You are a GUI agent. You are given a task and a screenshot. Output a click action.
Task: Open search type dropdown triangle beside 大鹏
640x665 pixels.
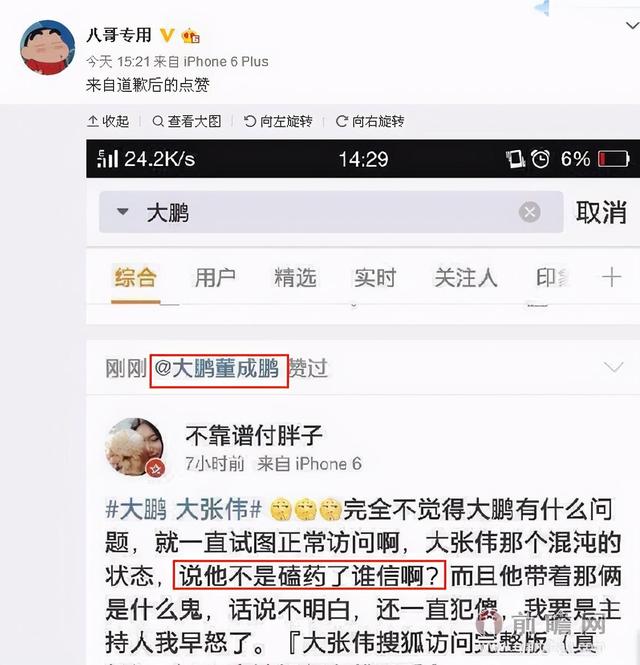coord(123,211)
